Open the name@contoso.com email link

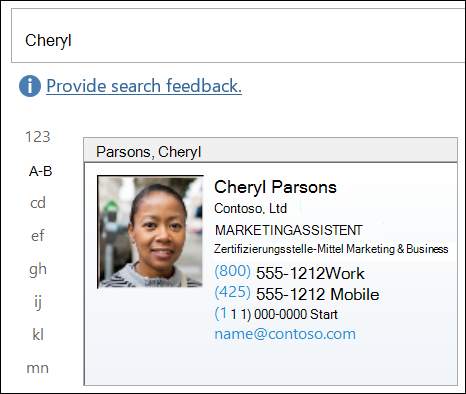[285, 334]
